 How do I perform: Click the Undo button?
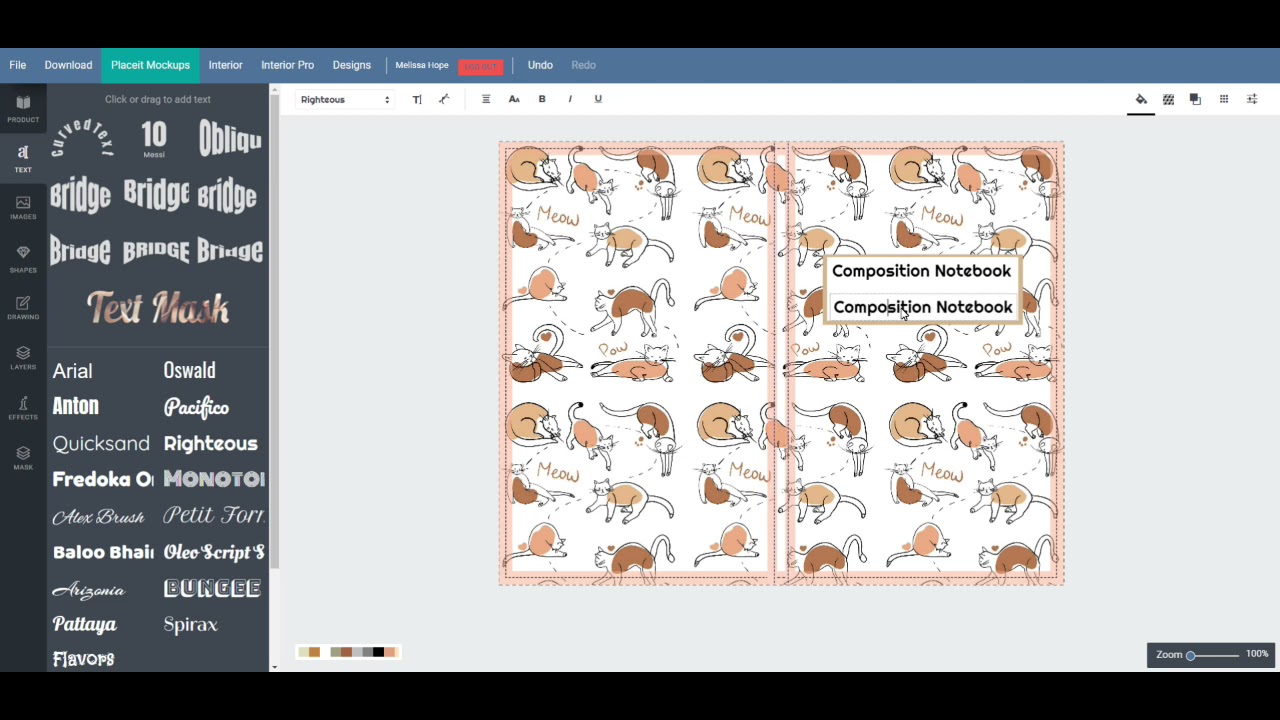pyautogui.click(x=540, y=65)
